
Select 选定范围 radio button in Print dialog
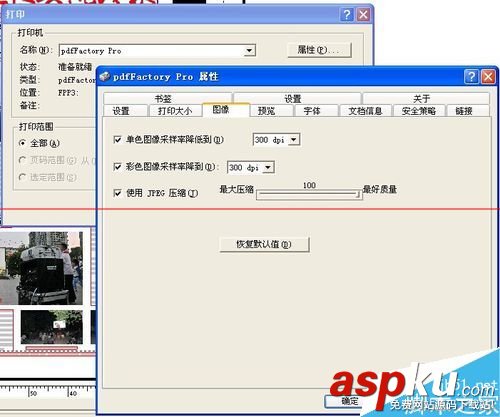22,177
